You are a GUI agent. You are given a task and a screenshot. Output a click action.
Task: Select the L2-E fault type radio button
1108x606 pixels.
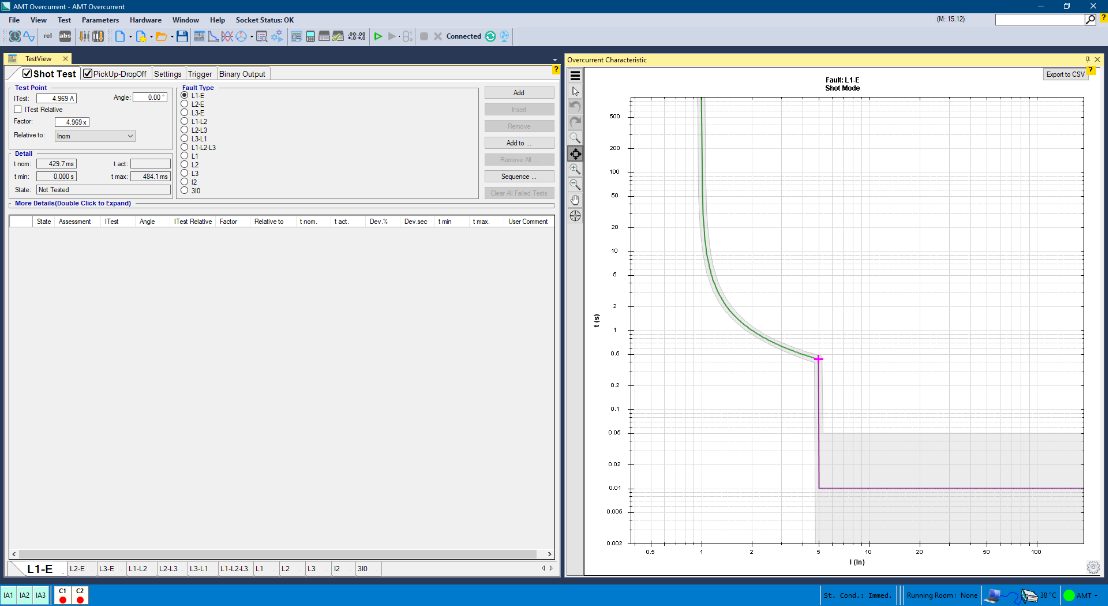[184, 104]
